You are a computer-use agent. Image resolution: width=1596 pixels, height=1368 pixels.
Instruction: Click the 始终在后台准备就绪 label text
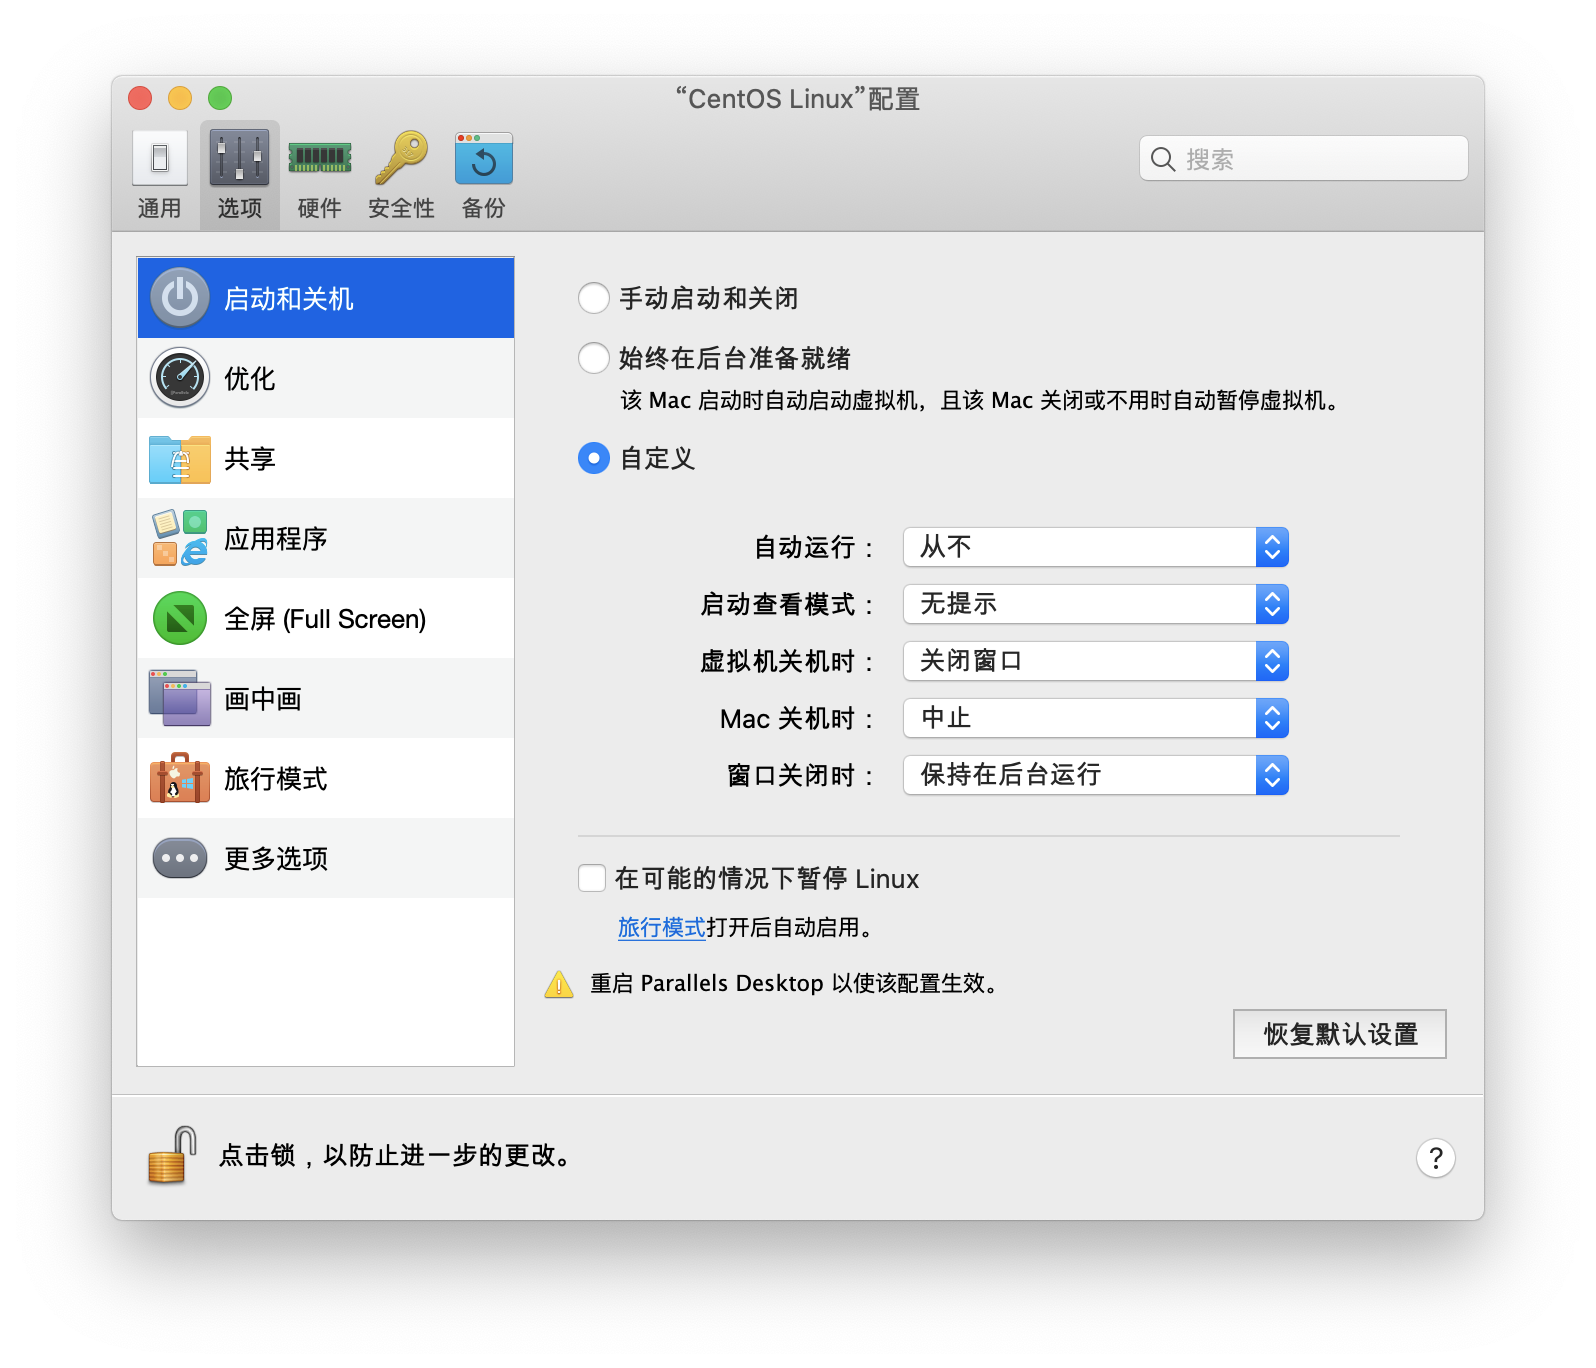tap(735, 358)
